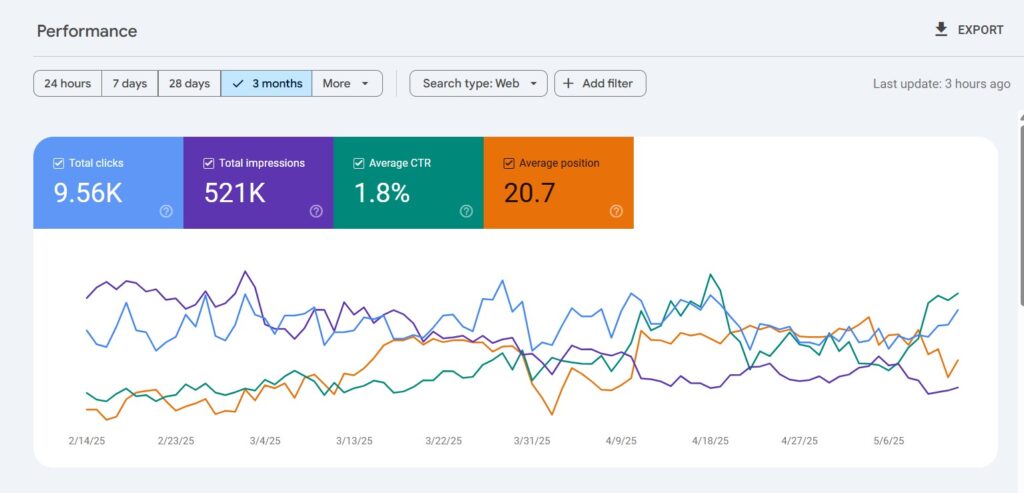Viewport: 1024px width, 493px height.
Task: Open help icon on Average position card
Action: click(x=616, y=211)
